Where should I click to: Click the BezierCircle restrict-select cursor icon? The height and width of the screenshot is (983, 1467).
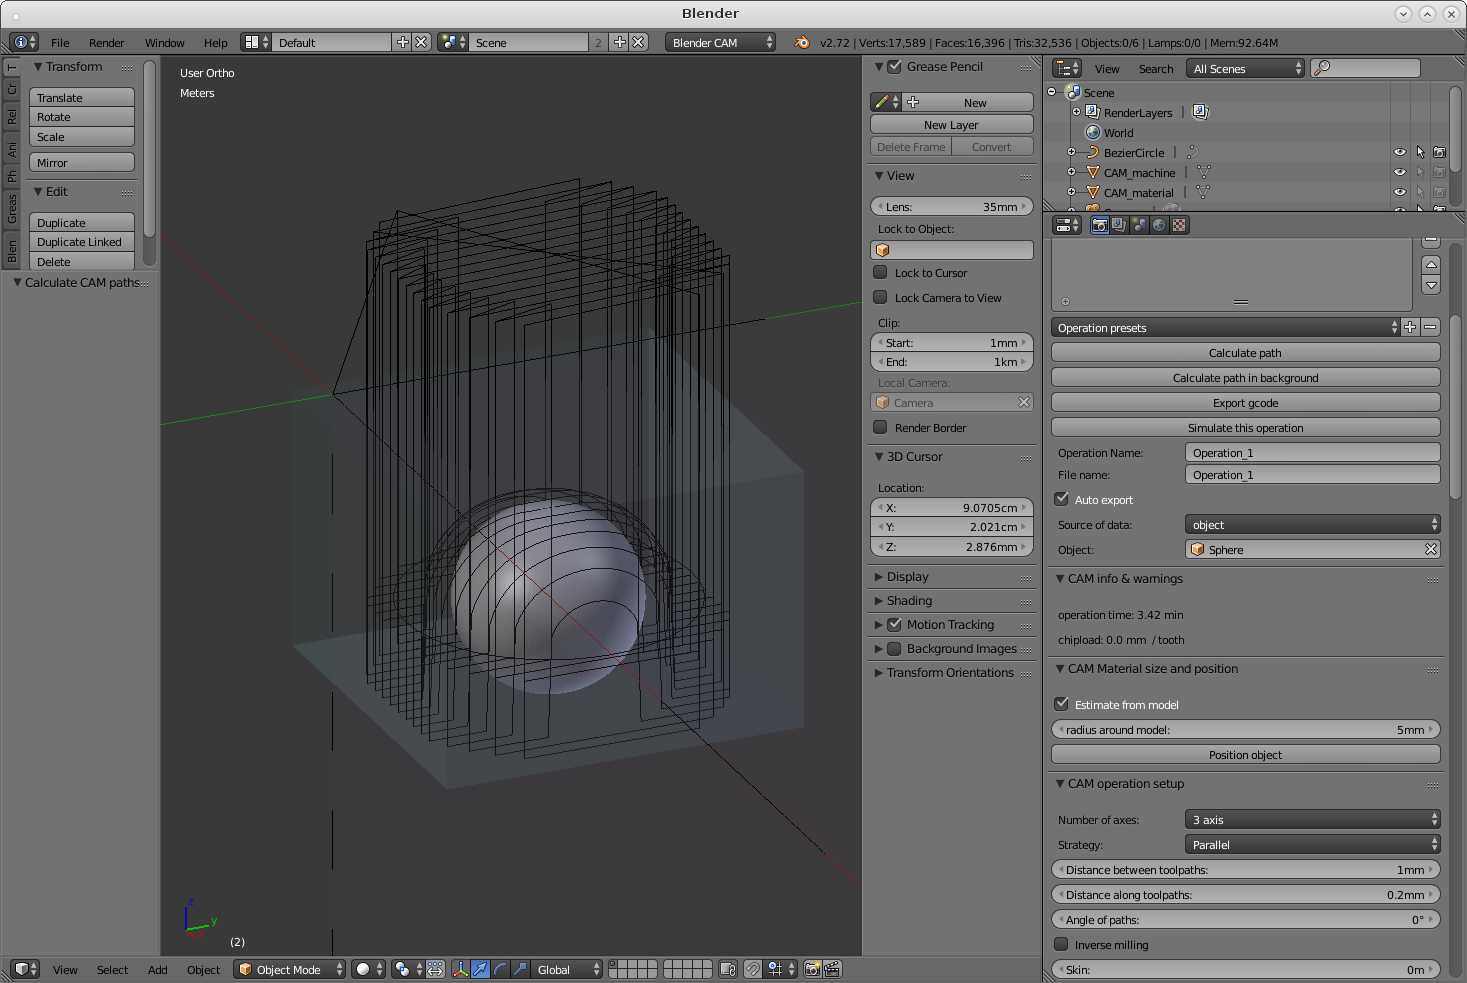(1420, 153)
